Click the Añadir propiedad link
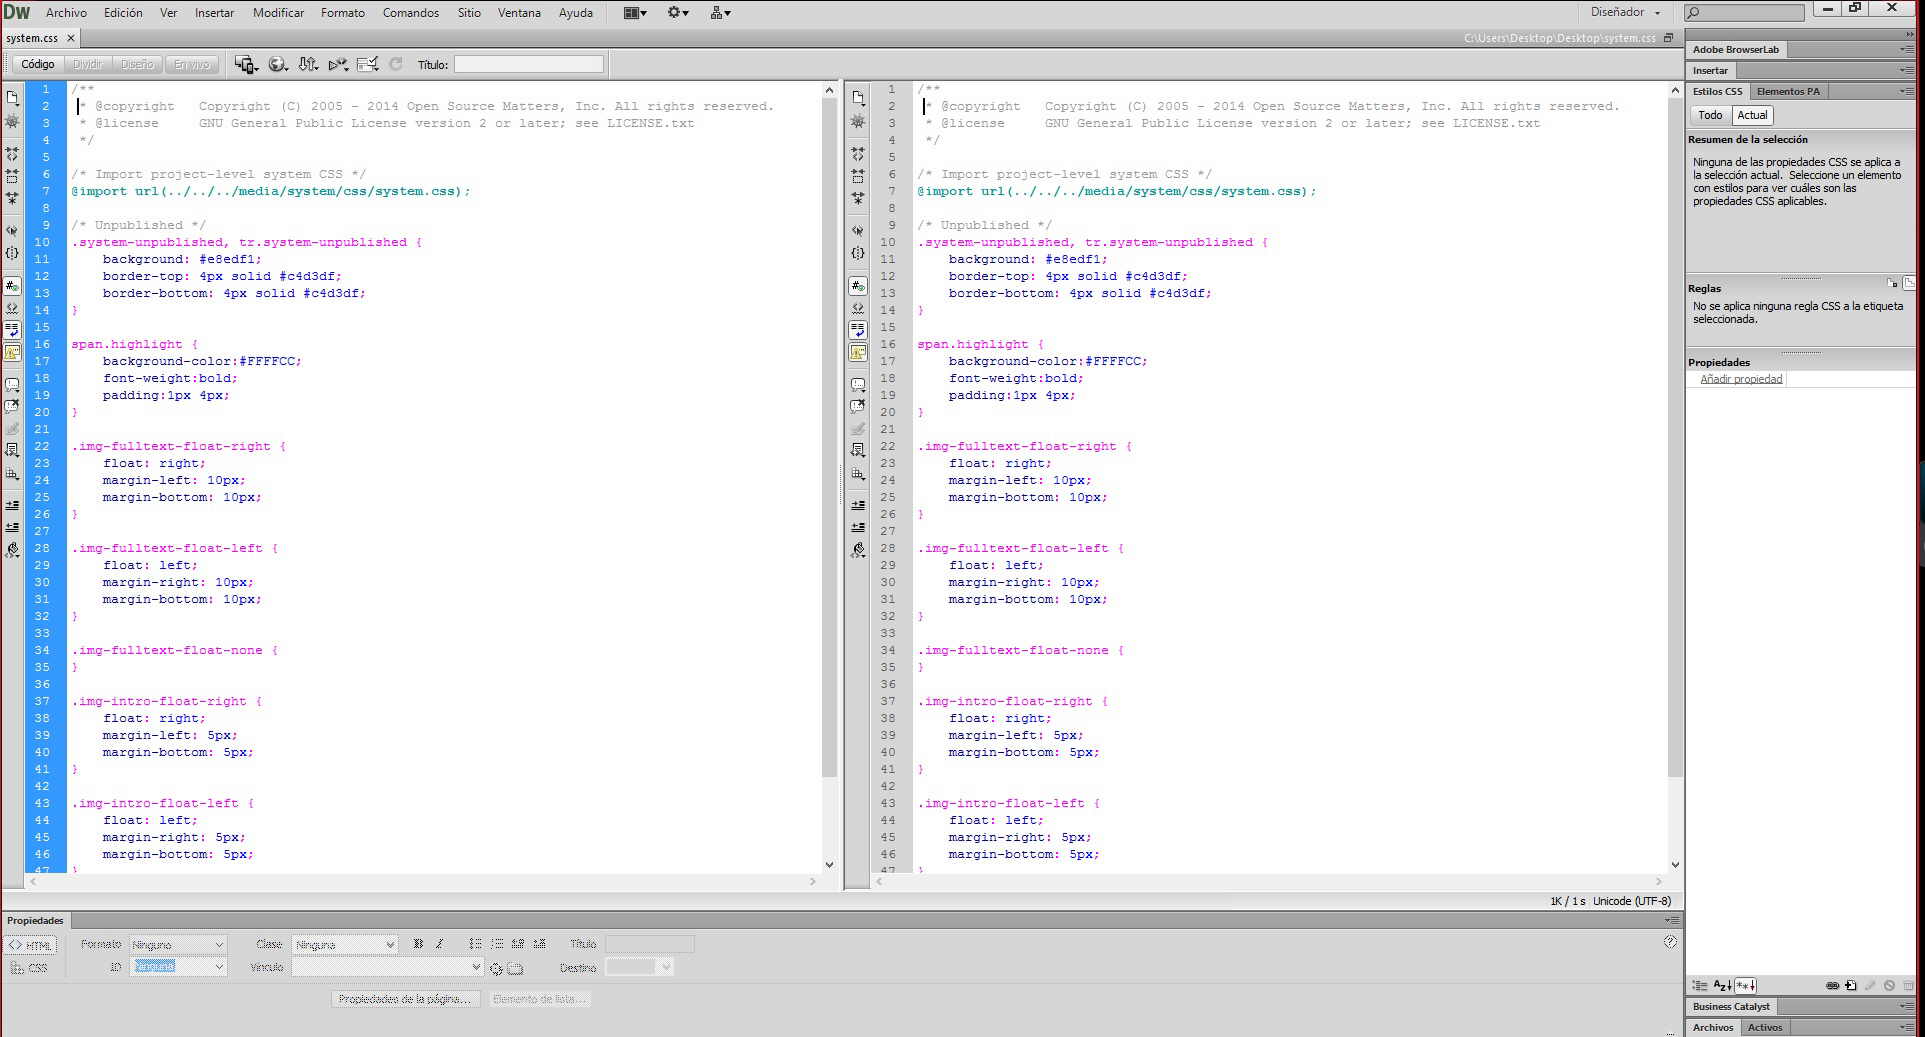 (1741, 379)
